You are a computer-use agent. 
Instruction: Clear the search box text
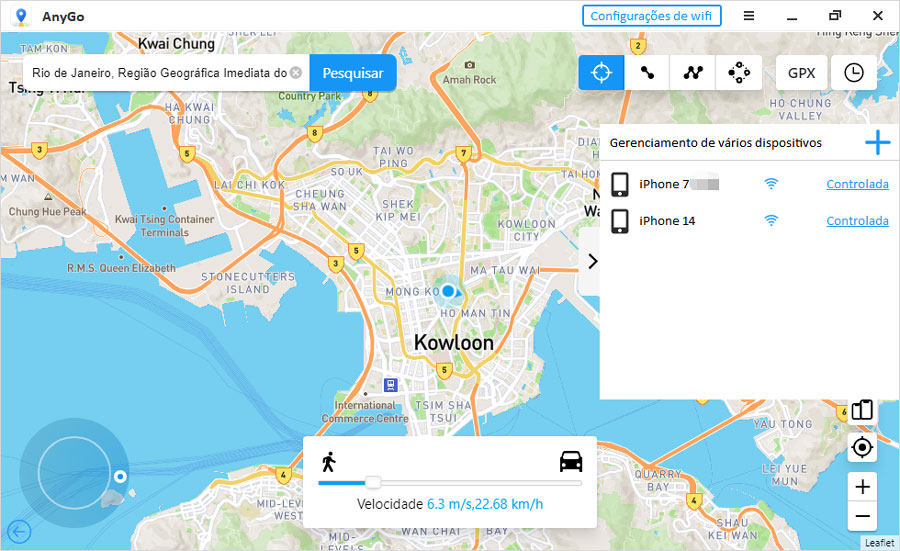pos(296,73)
